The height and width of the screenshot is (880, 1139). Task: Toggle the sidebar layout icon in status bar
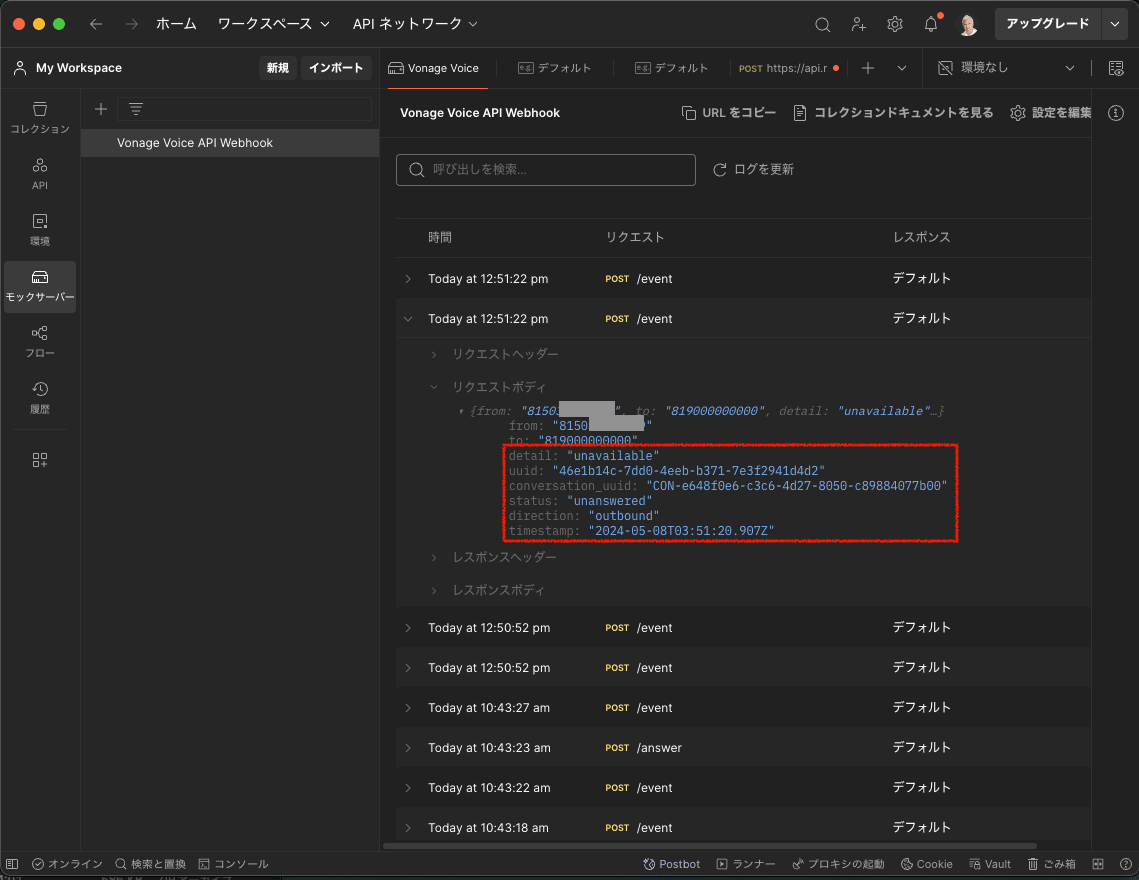click(x=12, y=864)
